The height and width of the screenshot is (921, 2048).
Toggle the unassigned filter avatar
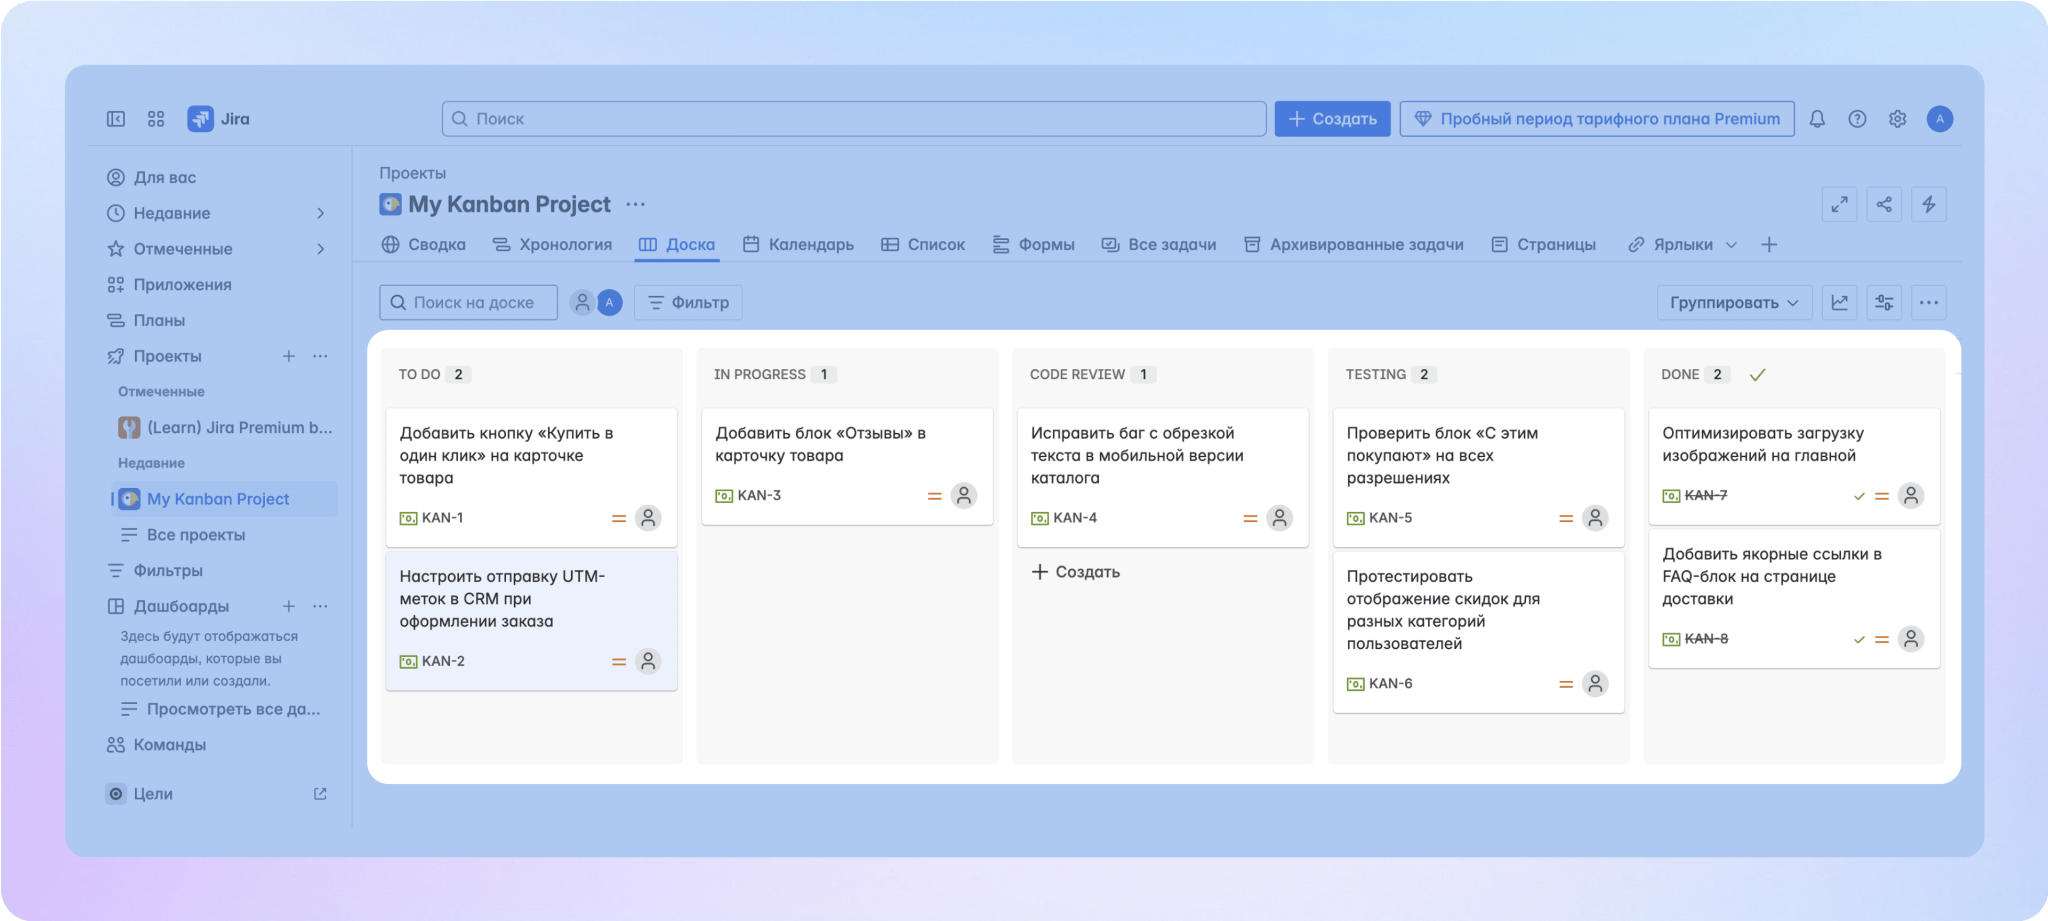click(582, 303)
